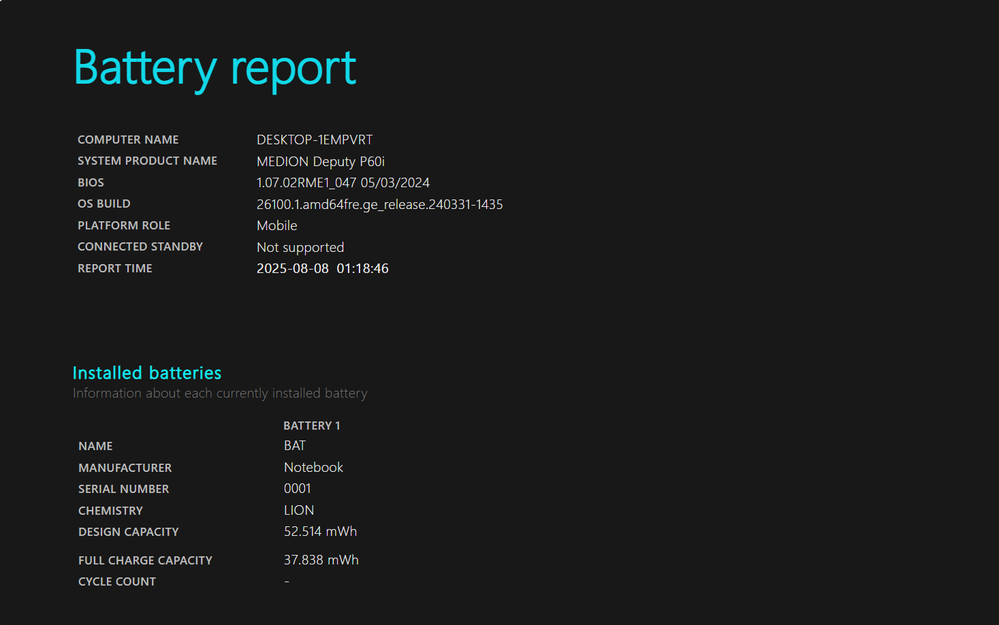
Task: Click the CYCLE COUNT row label
Action: (x=117, y=582)
